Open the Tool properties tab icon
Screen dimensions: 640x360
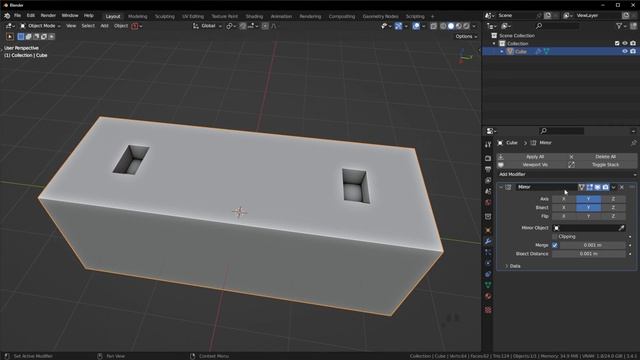click(x=488, y=144)
